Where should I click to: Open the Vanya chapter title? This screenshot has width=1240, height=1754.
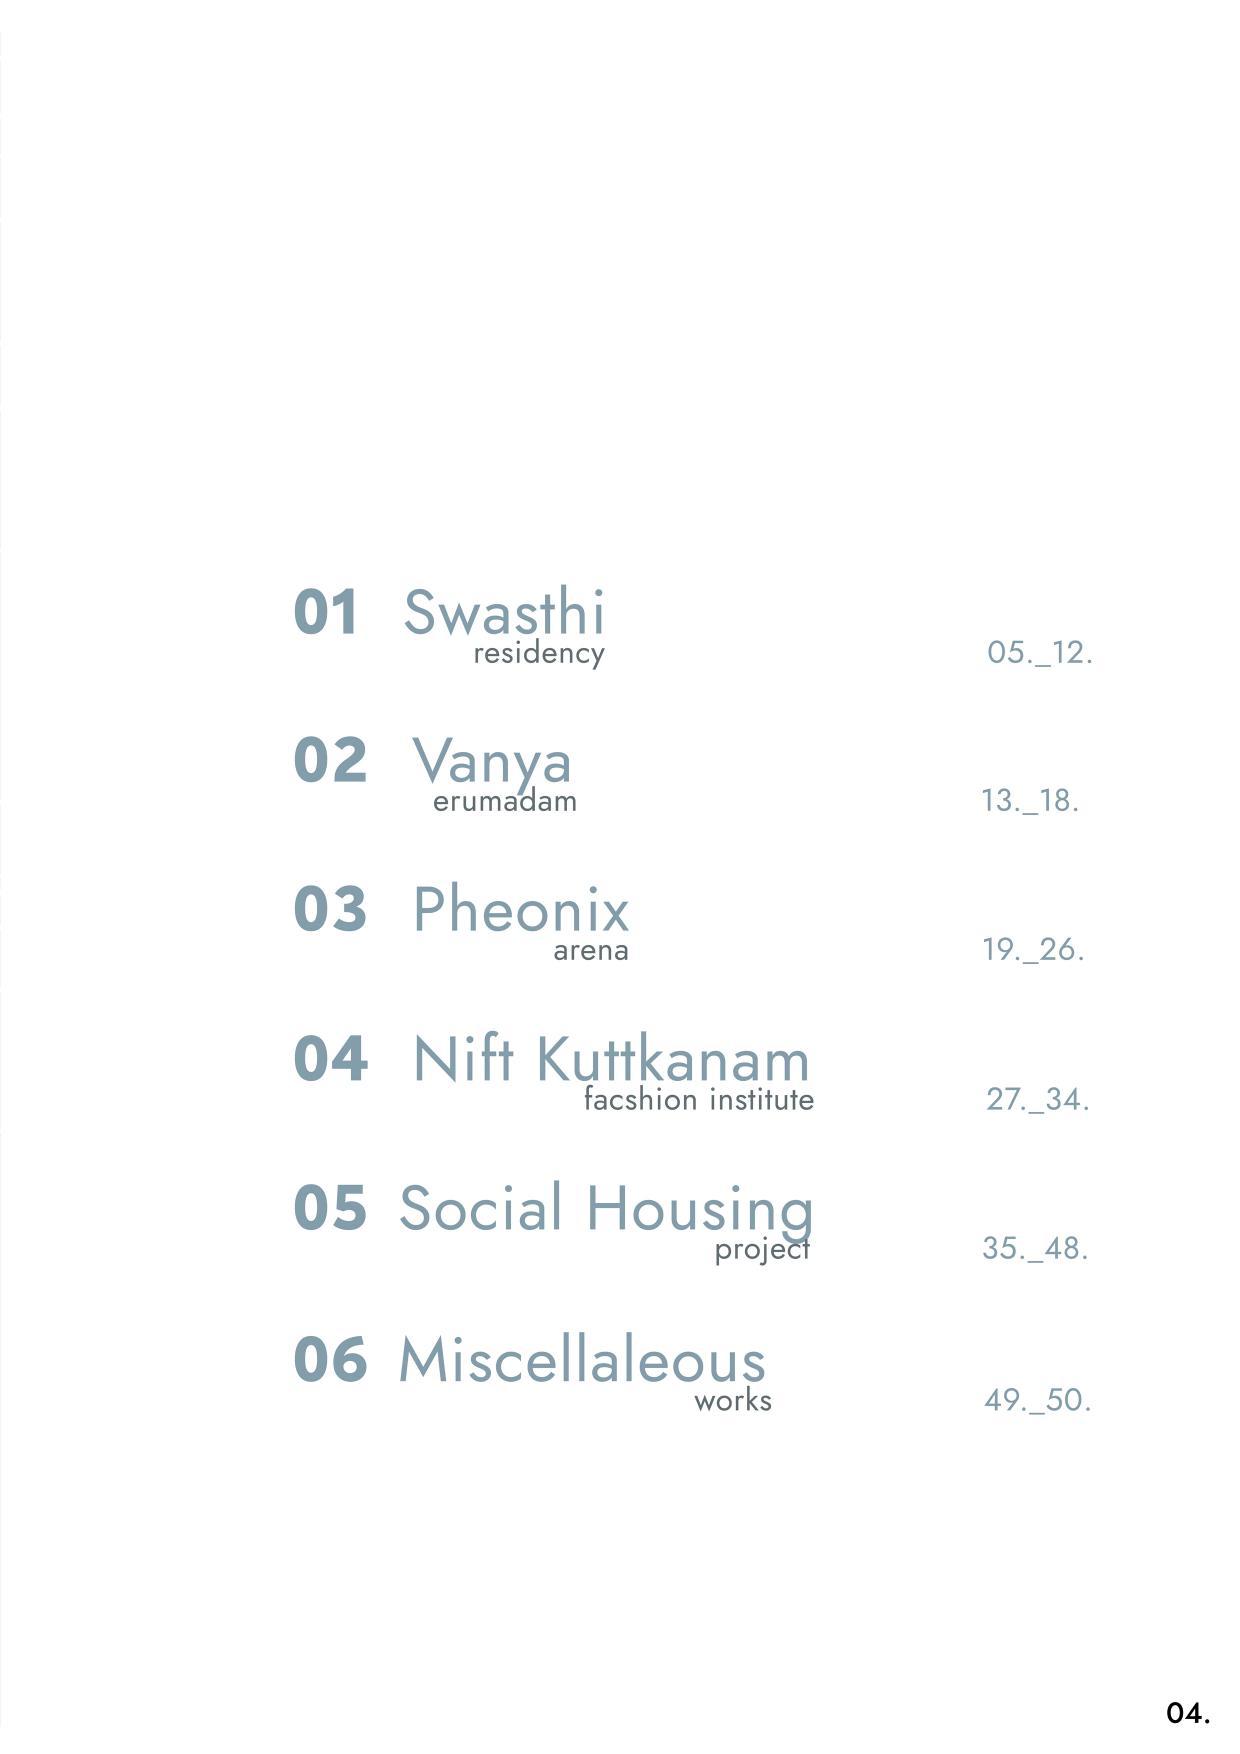[x=492, y=762]
